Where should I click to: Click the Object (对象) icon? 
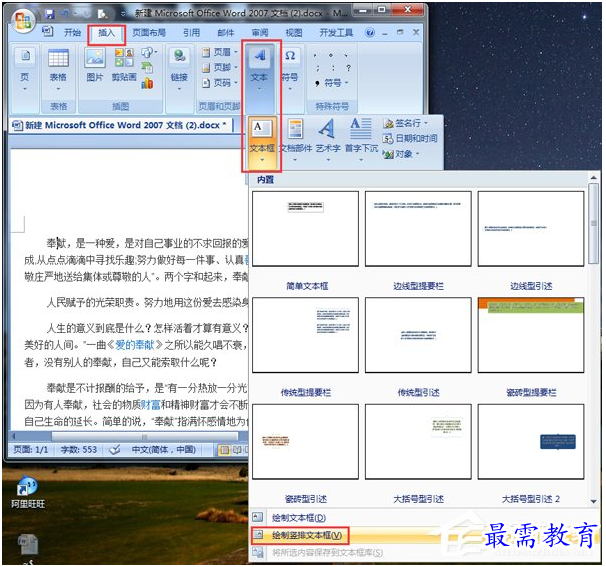pos(401,154)
